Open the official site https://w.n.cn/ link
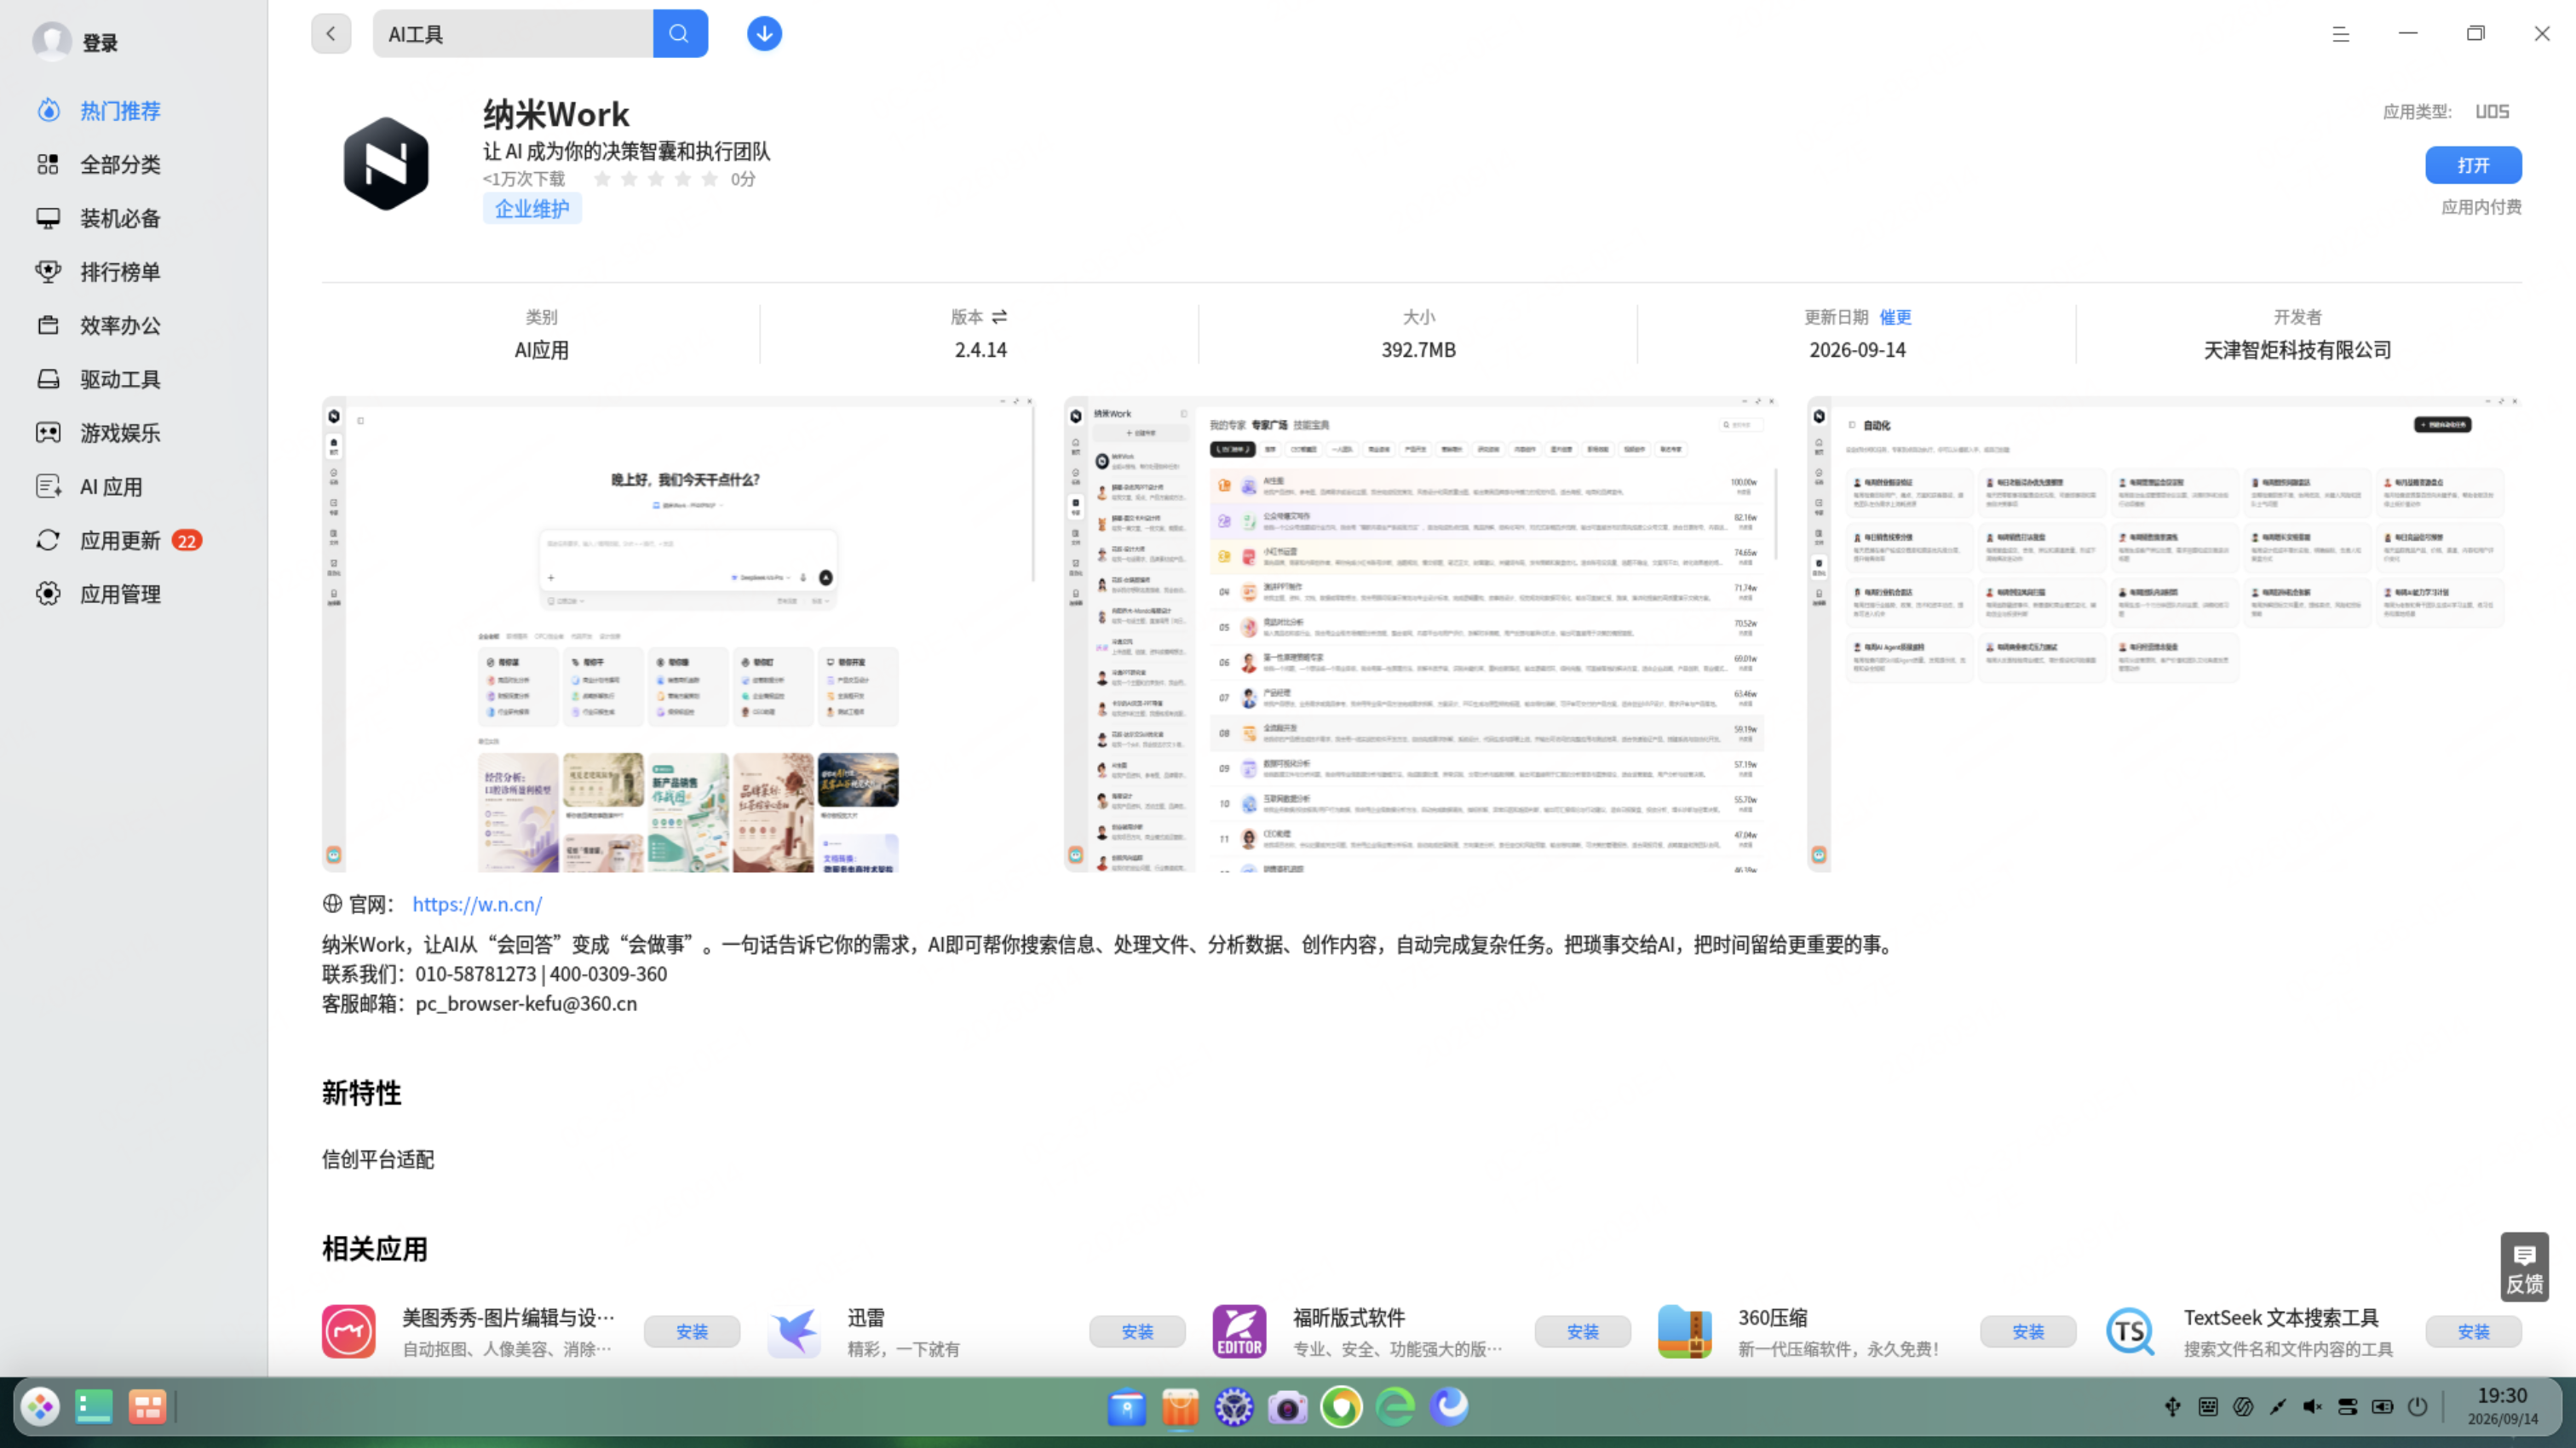 click(x=477, y=904)
